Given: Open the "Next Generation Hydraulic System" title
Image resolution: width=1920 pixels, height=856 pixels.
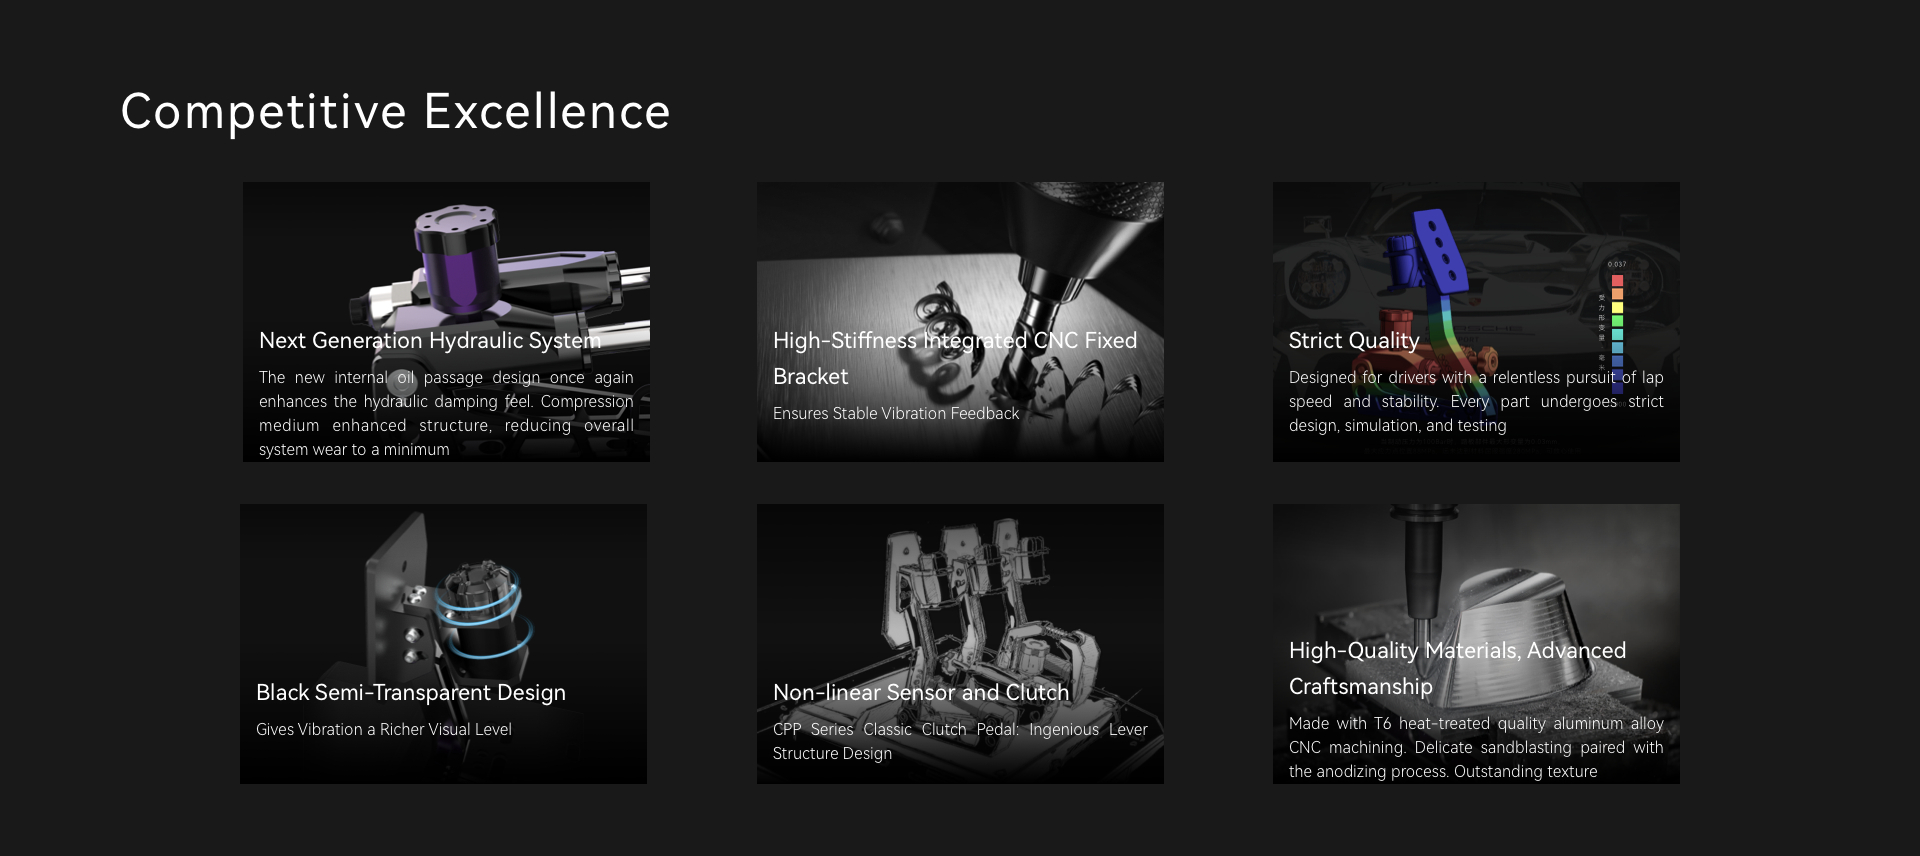Looking at the screenshot, I should coord(430,341).
